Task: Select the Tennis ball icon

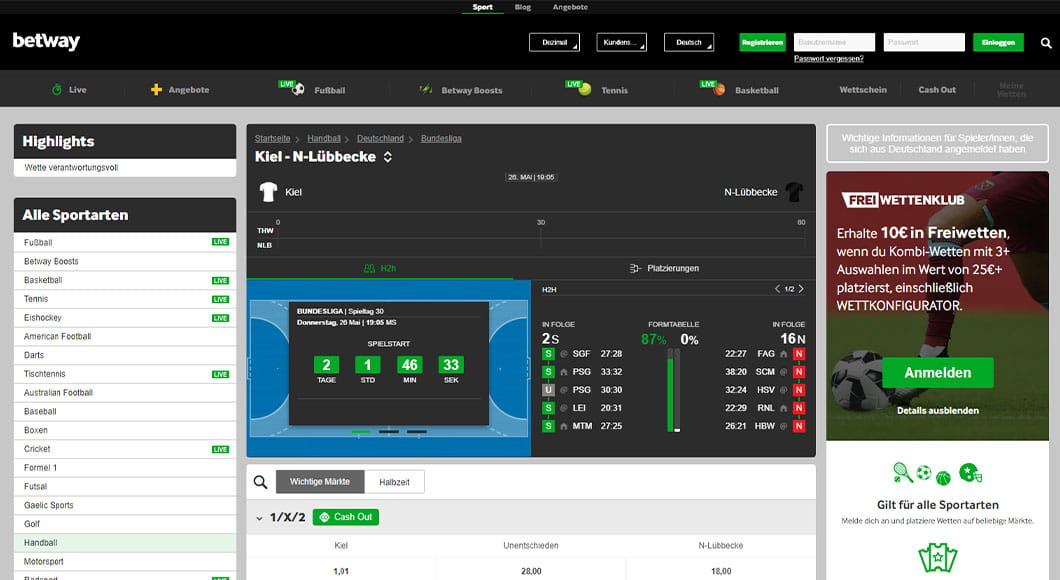Action: click(x=584, y=89)
